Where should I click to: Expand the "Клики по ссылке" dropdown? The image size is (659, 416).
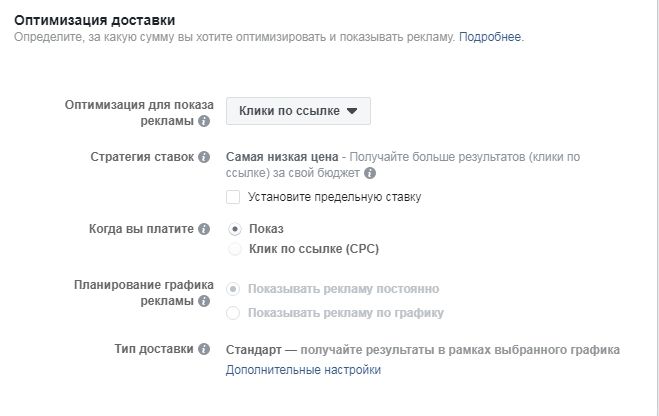pyautogui.click(x=298, y=111)
